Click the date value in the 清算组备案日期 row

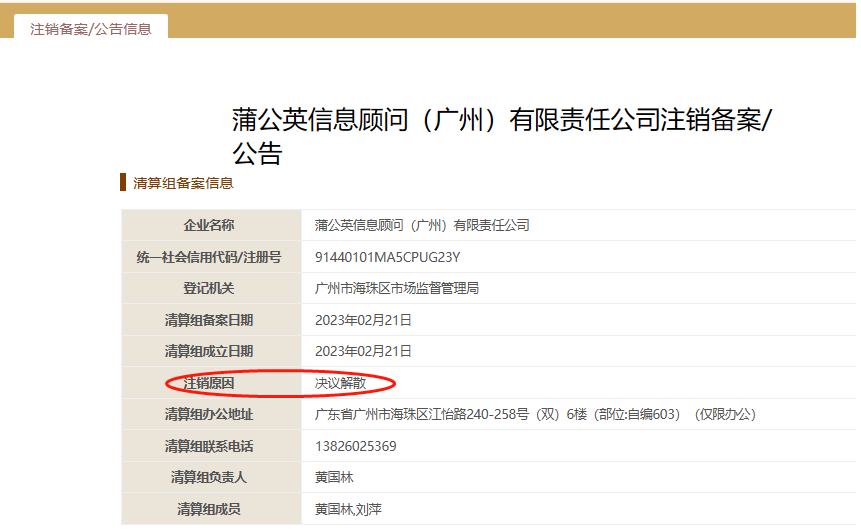tap(363, 320)
